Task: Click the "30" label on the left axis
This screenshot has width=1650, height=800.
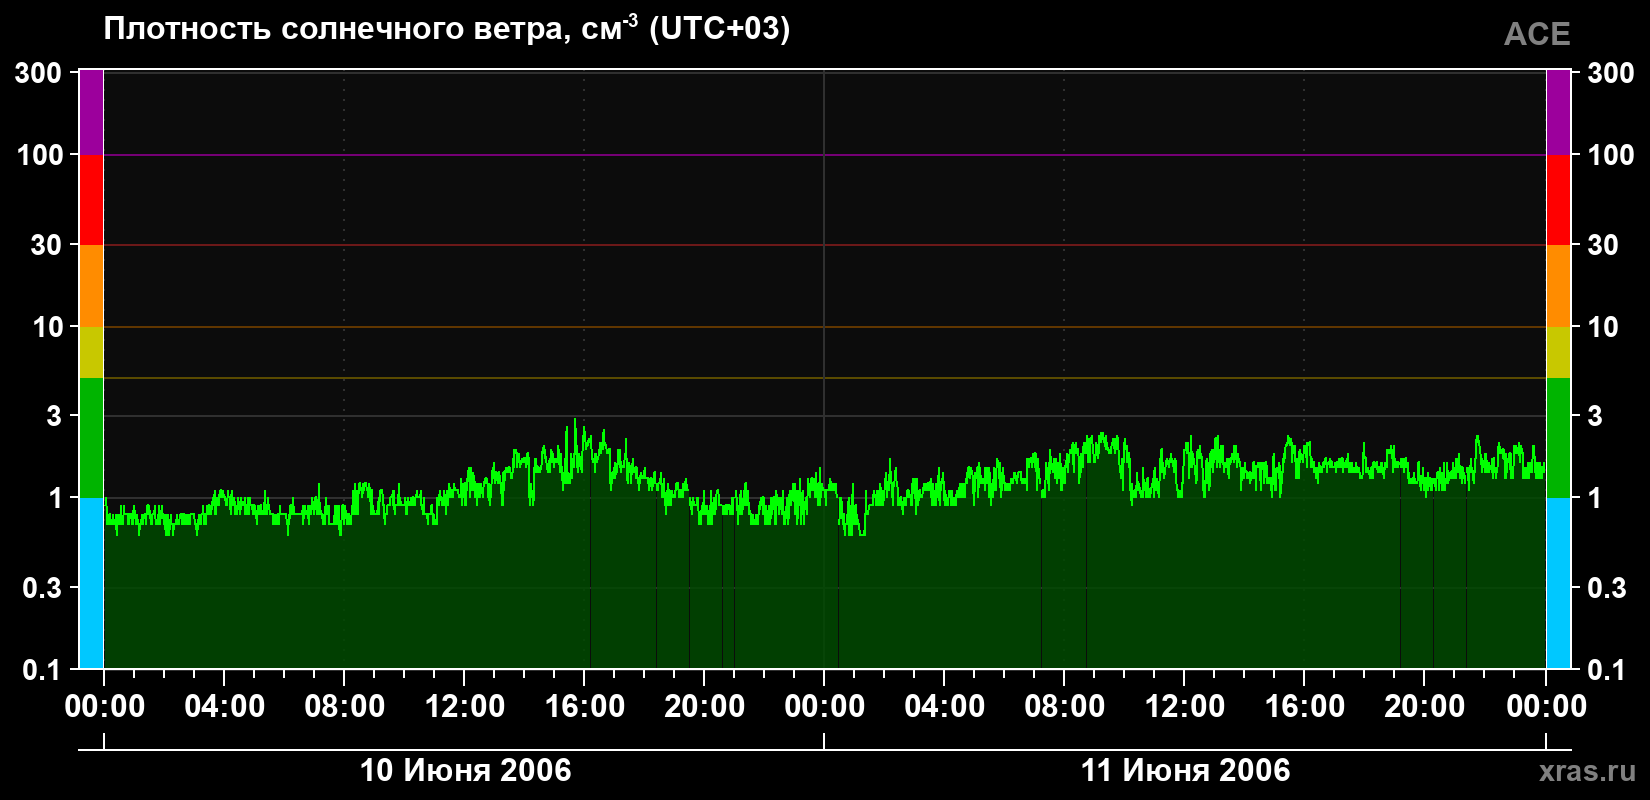Action: (46, 245)
